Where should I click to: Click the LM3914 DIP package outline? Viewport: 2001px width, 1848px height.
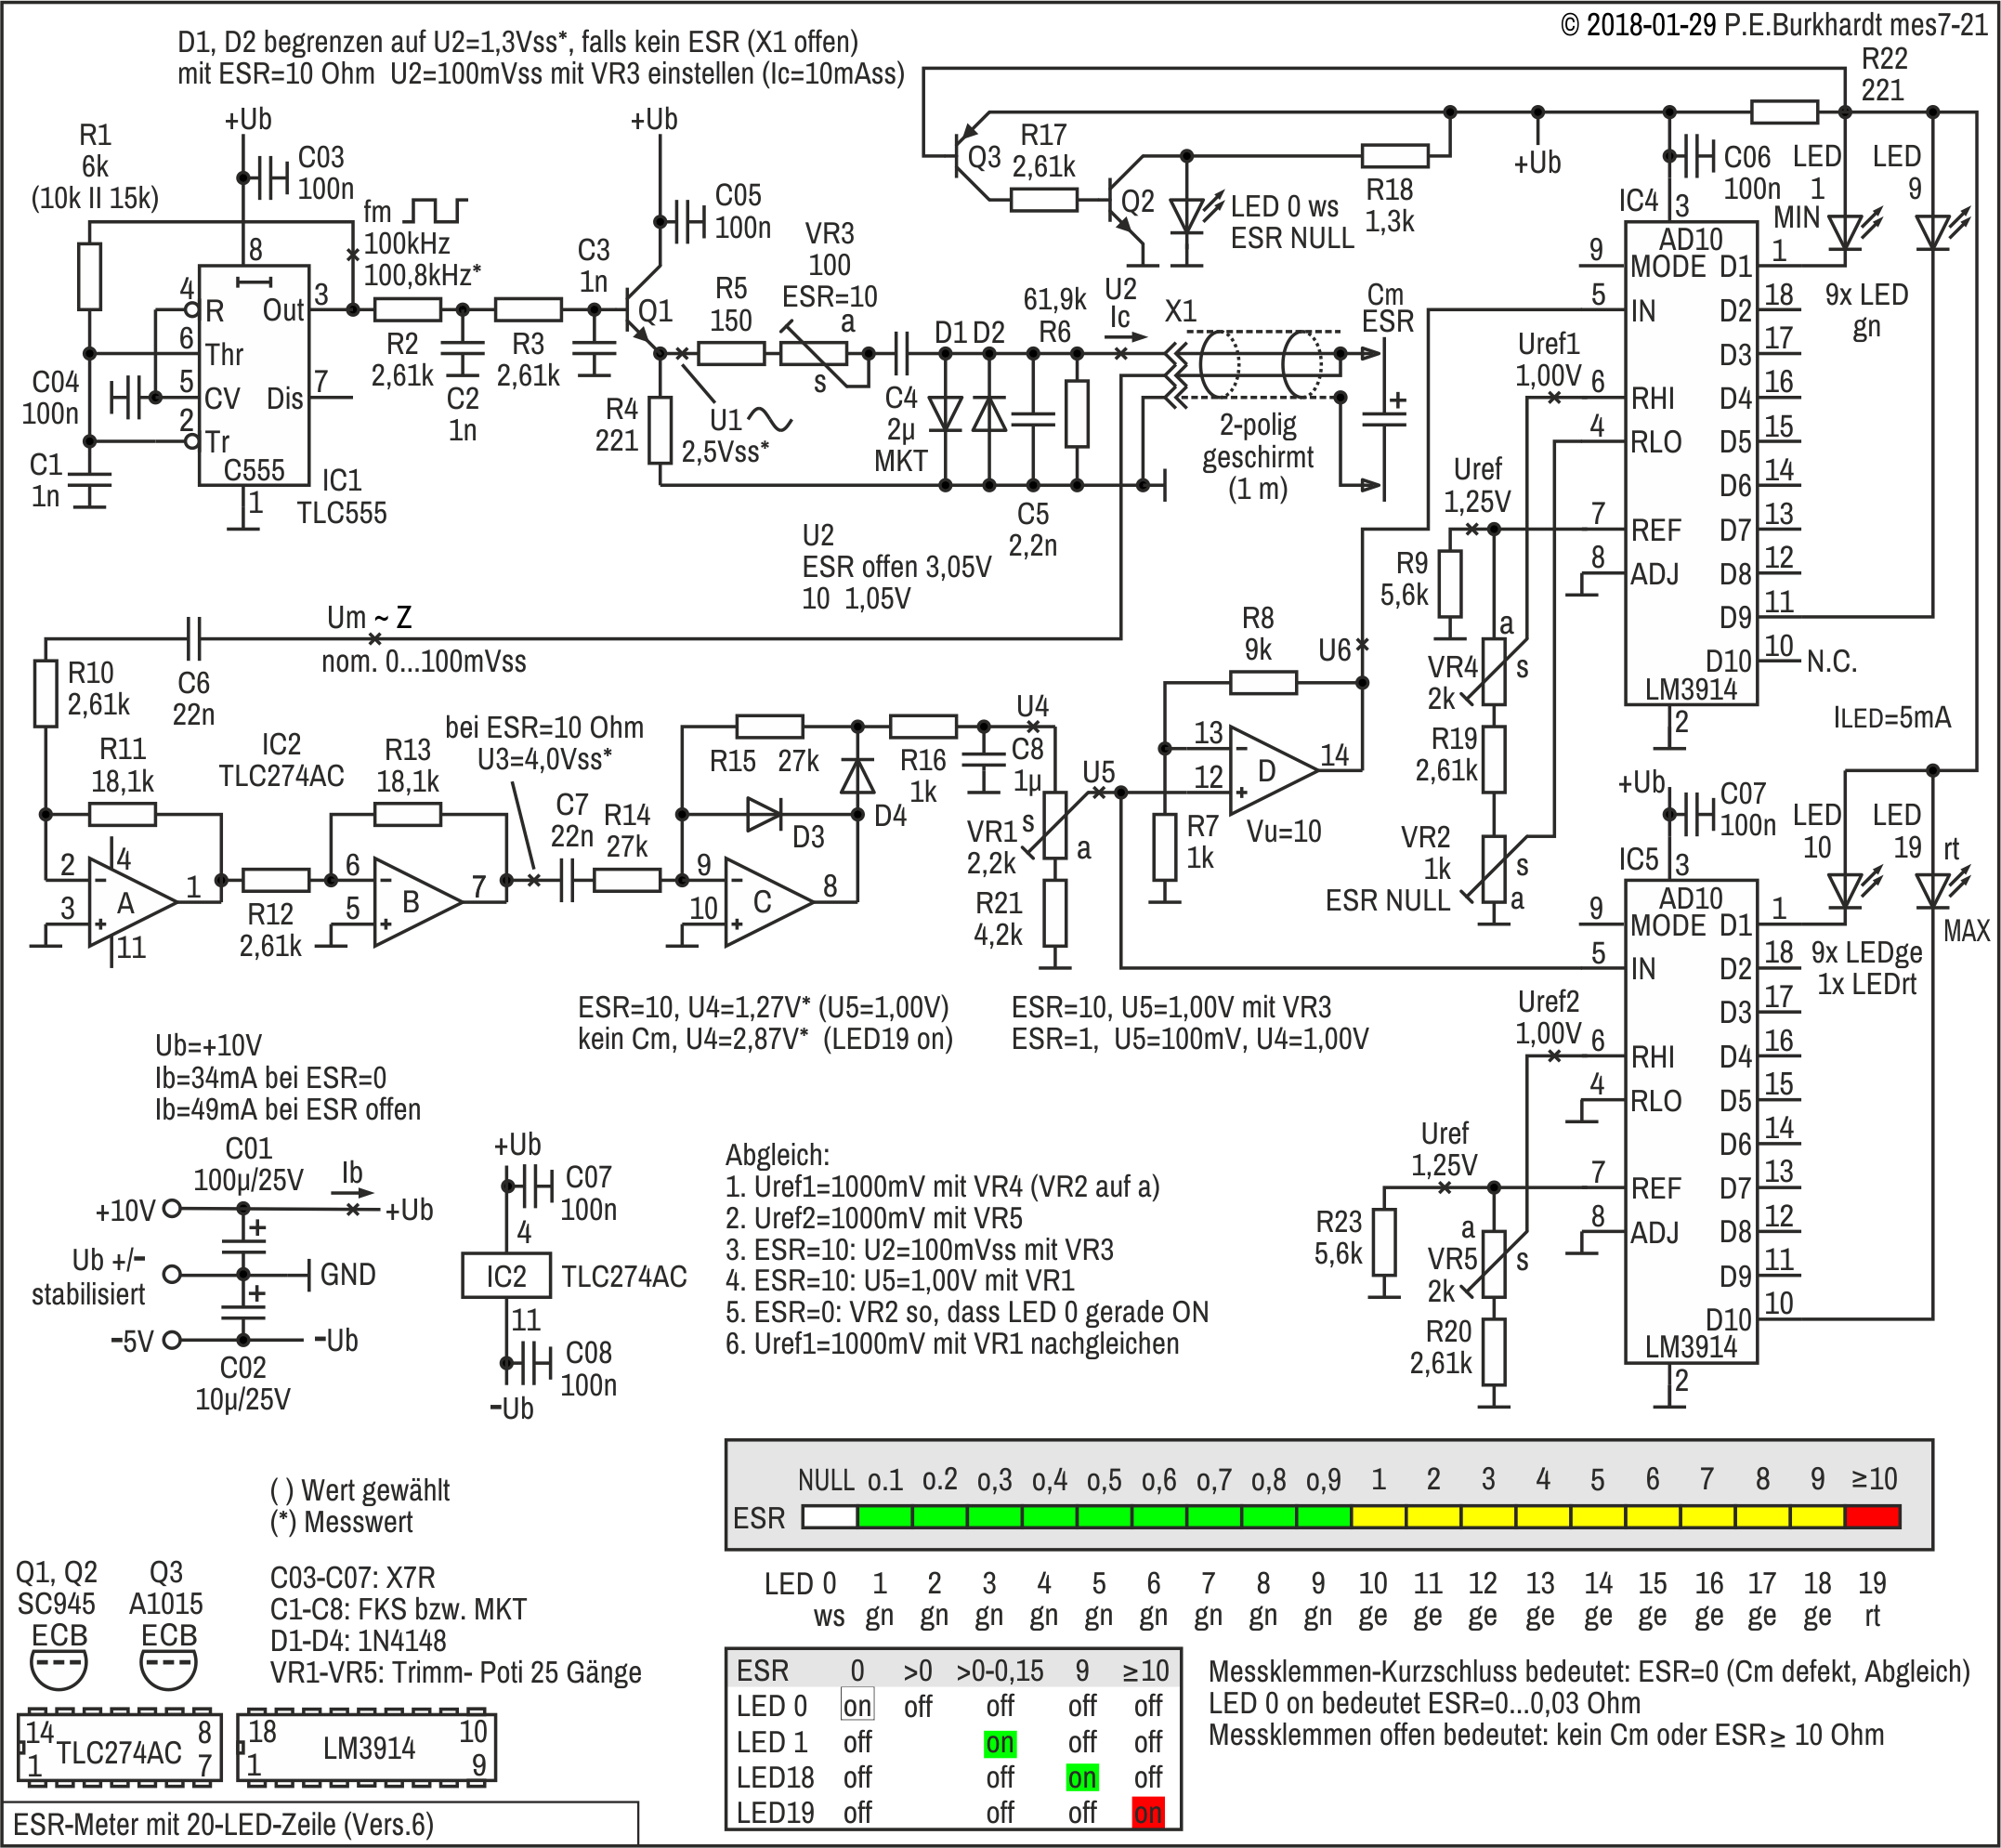367,1747
